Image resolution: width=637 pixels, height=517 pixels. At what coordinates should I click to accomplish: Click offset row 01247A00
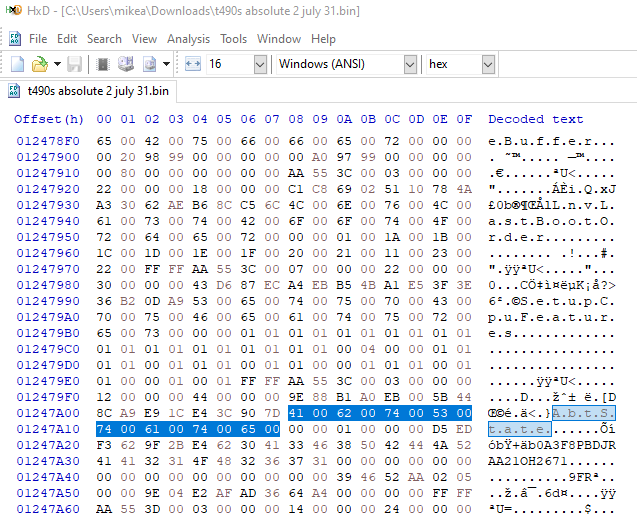click(x=48, y=413)
